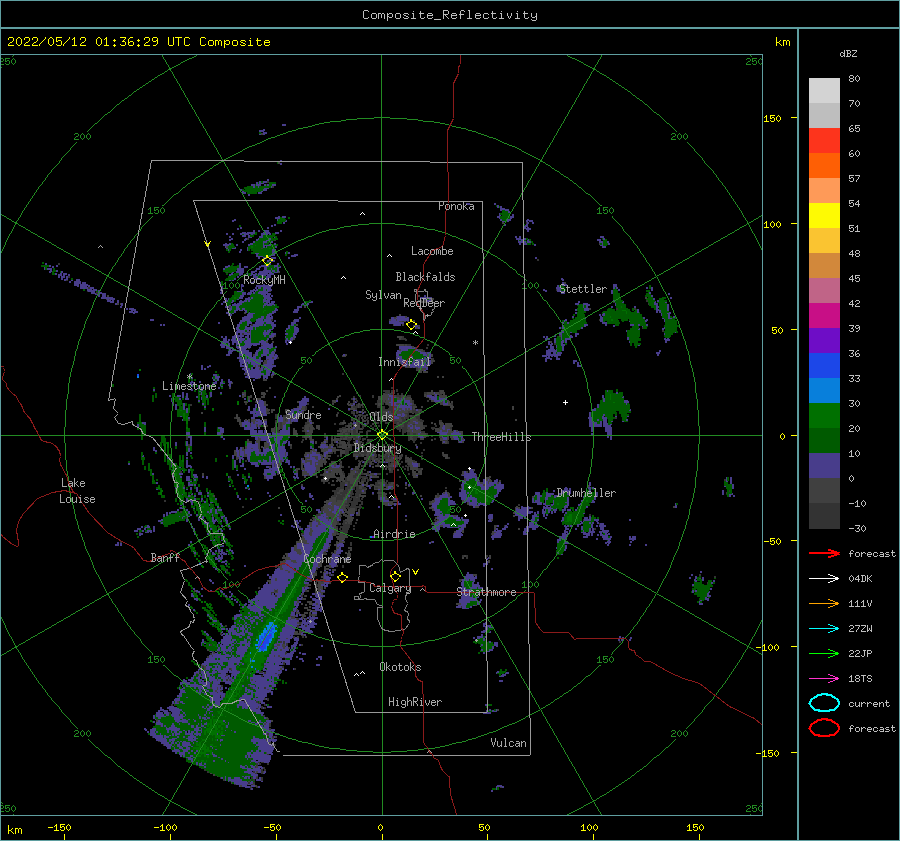The width and height of the screenshot is (900, 841).
Task: Click the cyan current ellipse legend icon
Action: coord(824,703)
